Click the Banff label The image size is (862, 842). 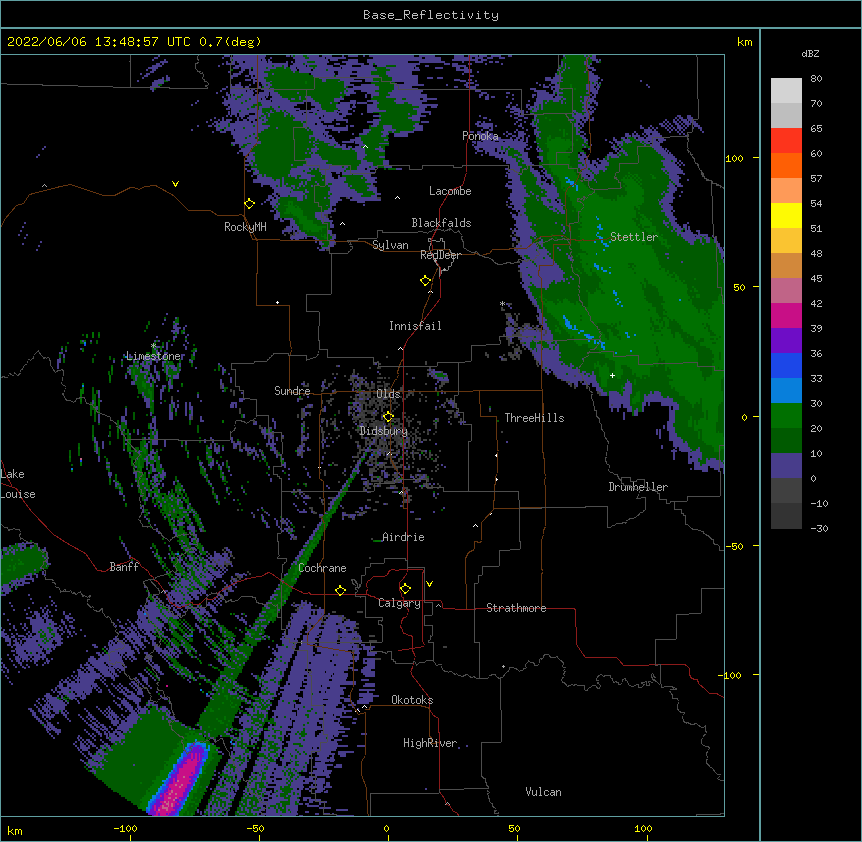click(x=124, y=567)
